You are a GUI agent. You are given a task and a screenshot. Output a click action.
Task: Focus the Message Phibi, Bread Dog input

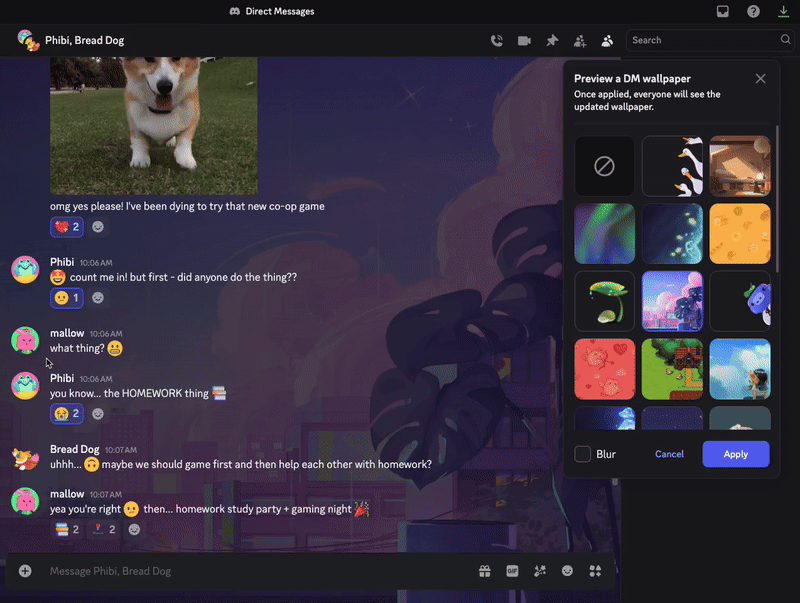pyautogui.click(x=260, y=571)
